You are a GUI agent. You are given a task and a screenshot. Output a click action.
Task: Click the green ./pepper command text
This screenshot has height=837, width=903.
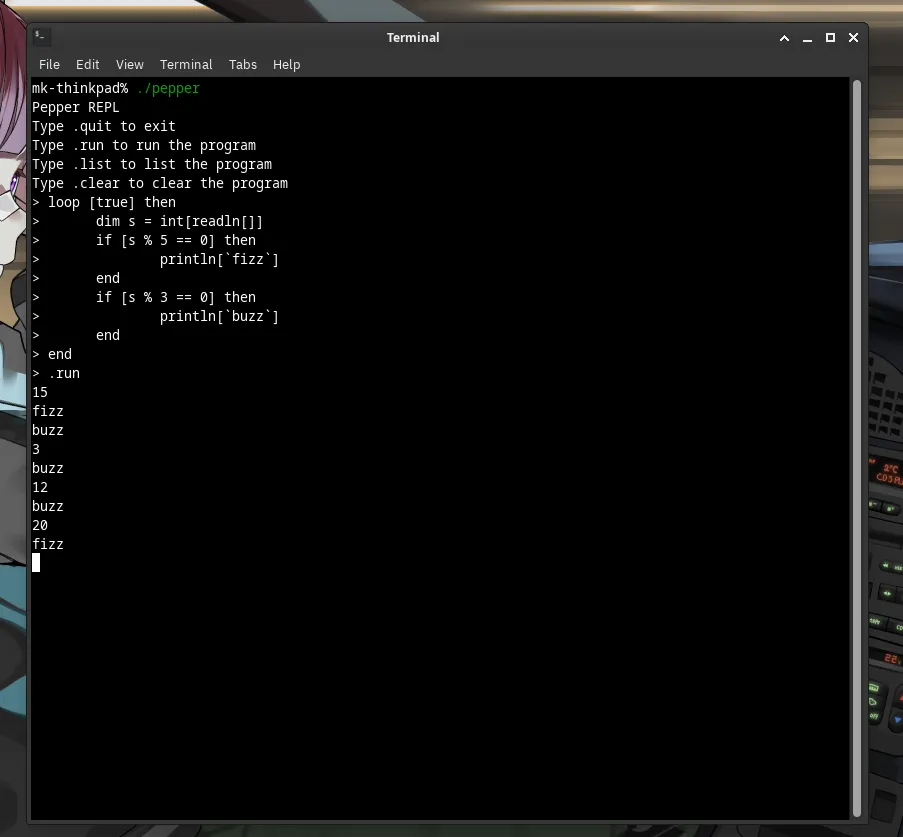pos(168,88)
